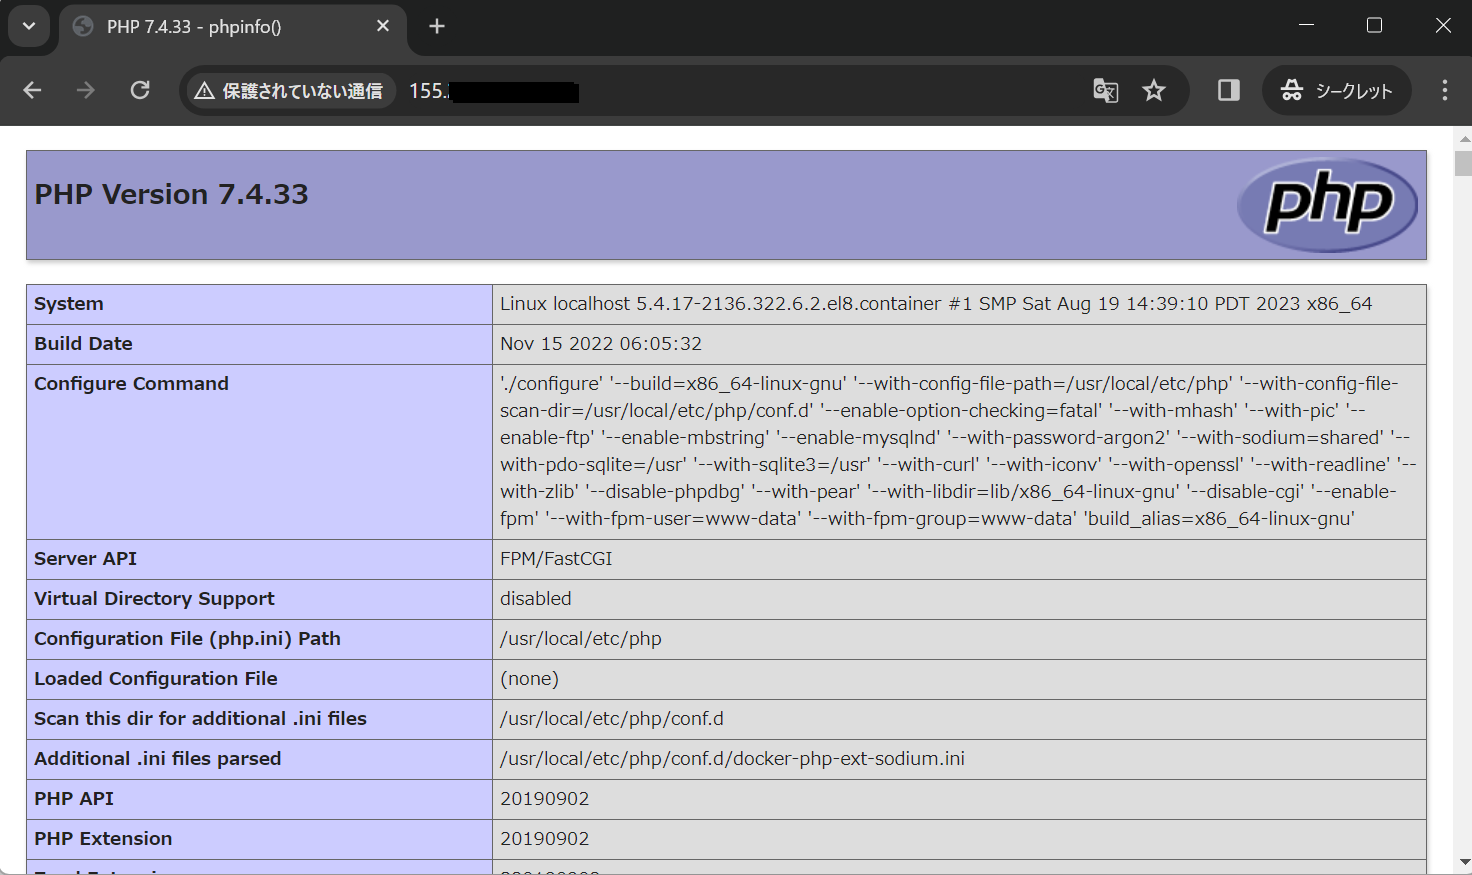Reload the phpinfo page
Screen dimensions: 1472x875
click(x=140, y=90)
